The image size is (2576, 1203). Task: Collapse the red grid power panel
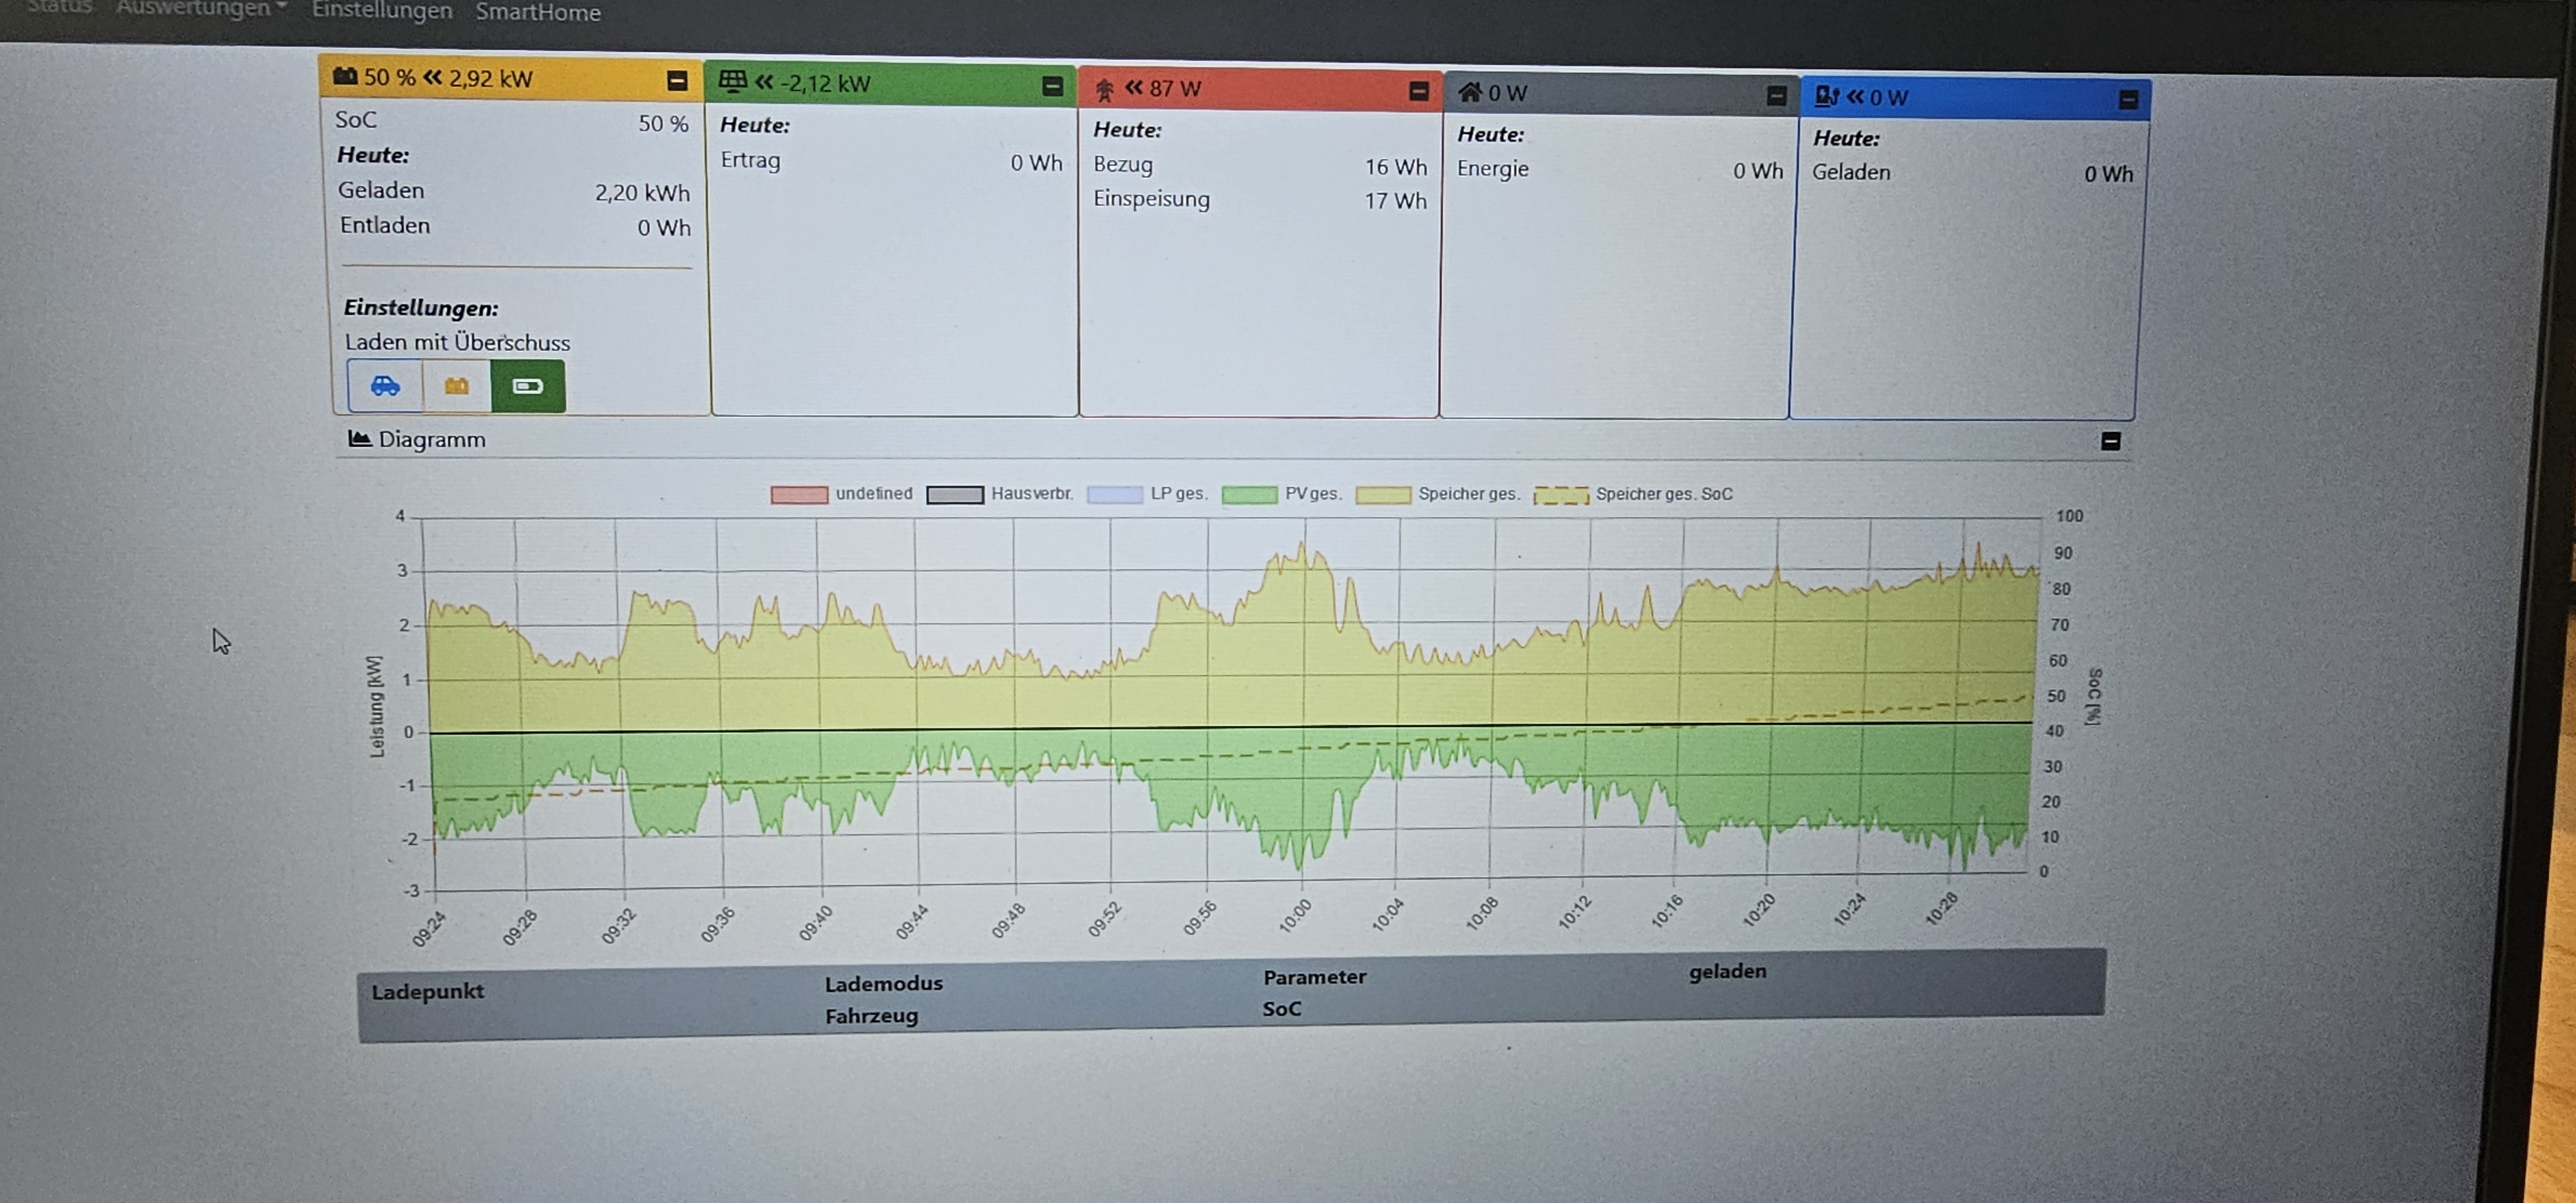[x=1418, y=91]
